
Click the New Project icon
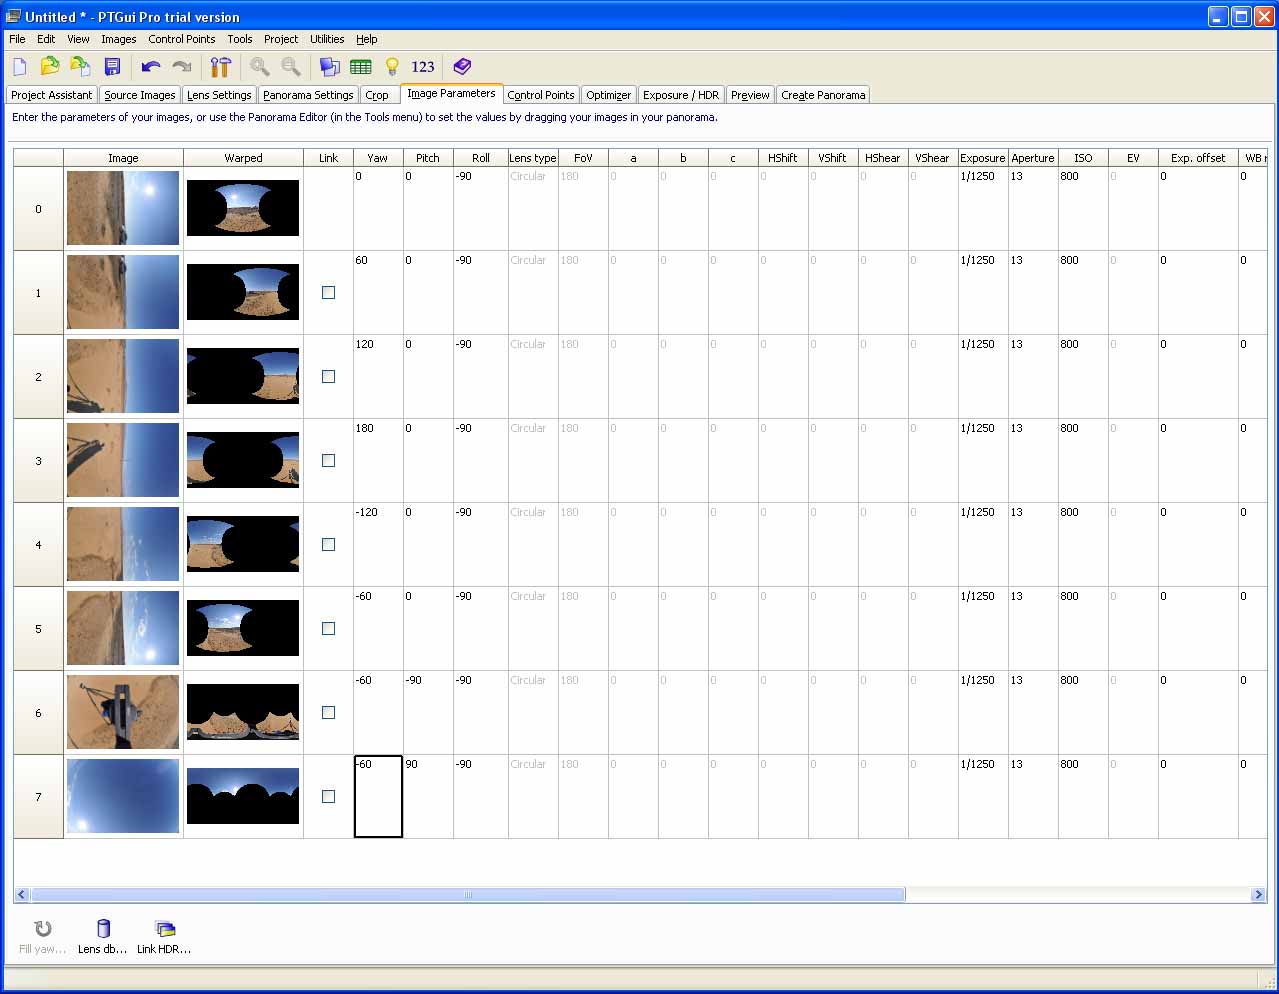tap(20, 67)
